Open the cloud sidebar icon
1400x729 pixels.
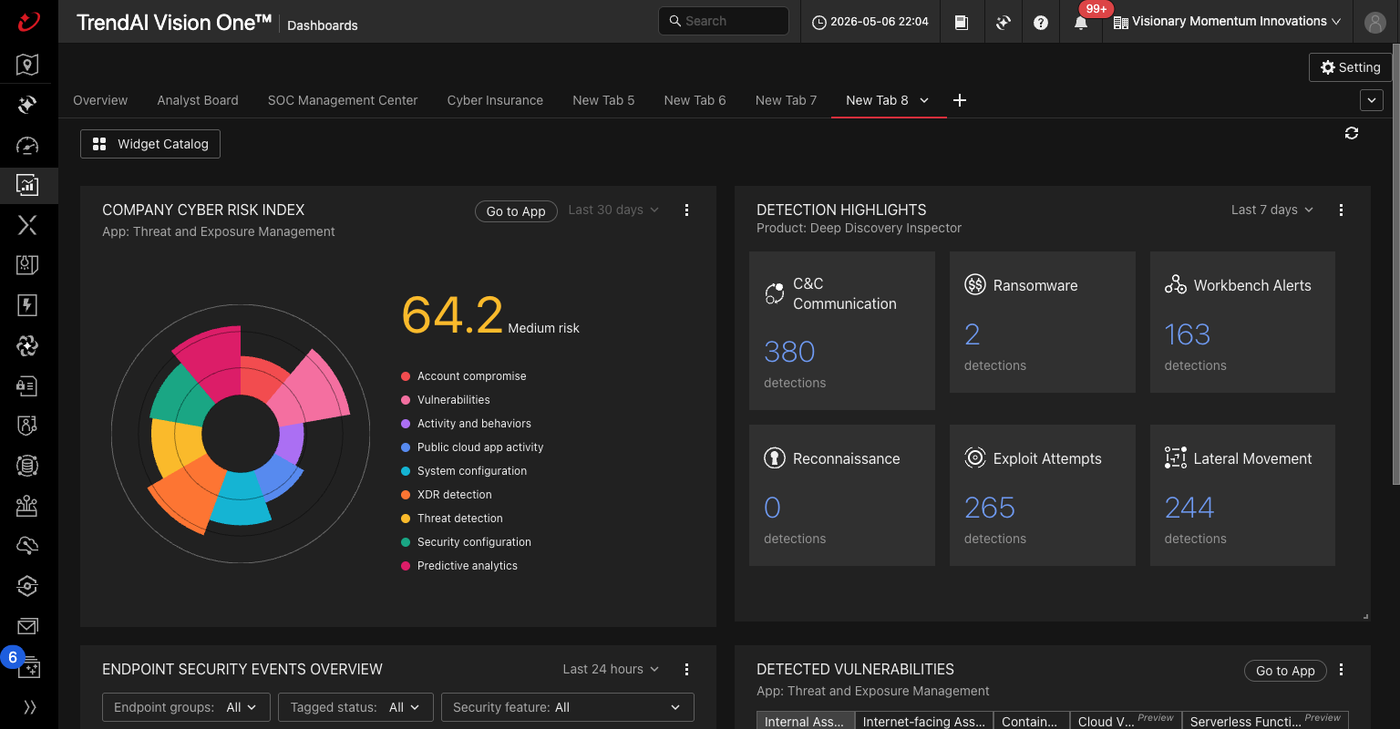[x=28, y=545]
